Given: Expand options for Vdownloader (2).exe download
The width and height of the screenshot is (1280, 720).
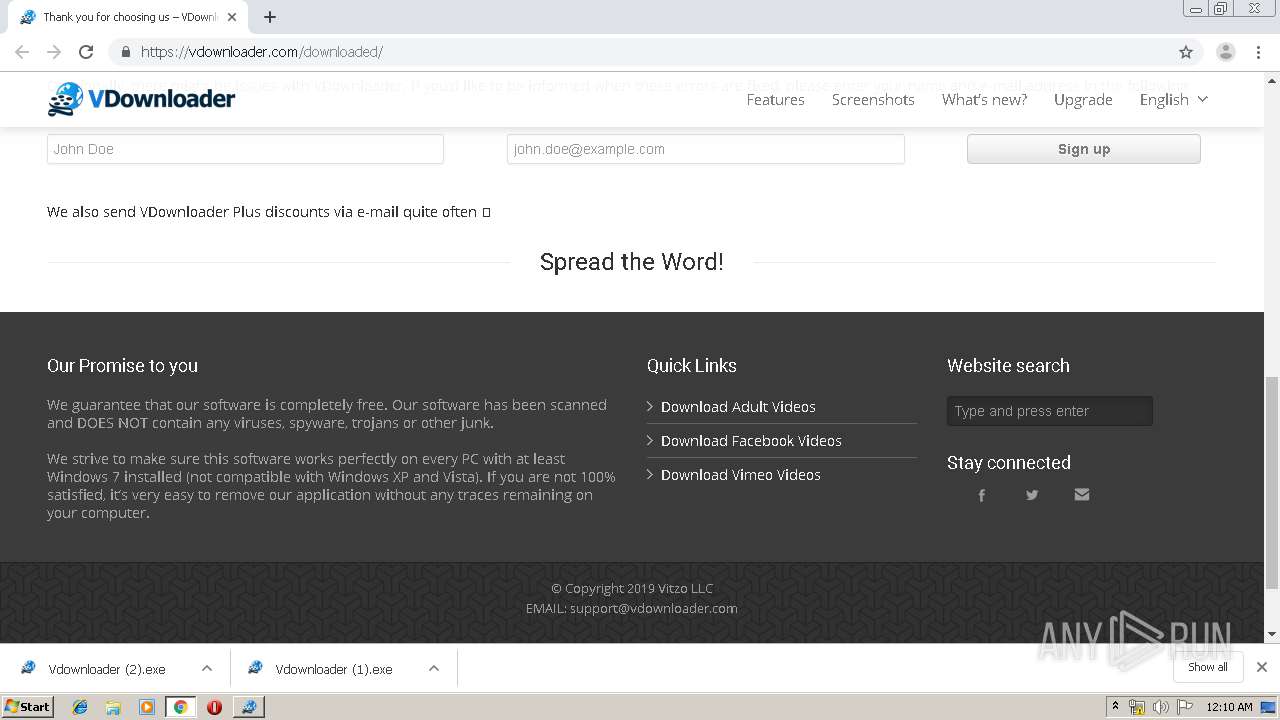Looking at the screenshot, I should 207,668.
